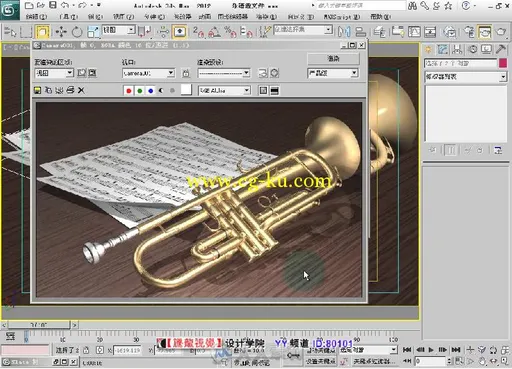The height and width of the screenshot is (369, 512).
Task: Toggle the Alpha channel display button
Action: [161, 90]
